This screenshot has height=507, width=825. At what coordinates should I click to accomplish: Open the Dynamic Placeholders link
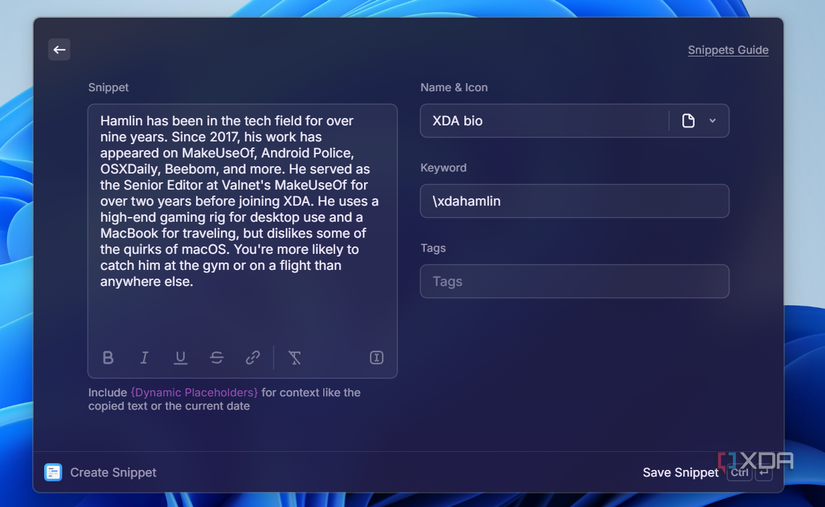(194, 392)
